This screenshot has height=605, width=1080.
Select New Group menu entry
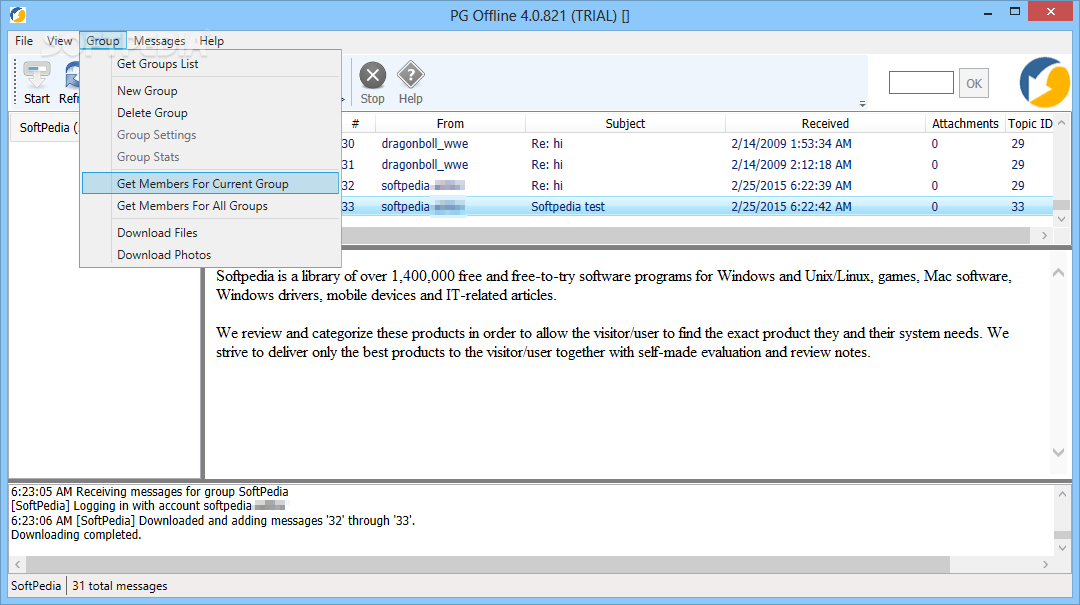[211, 90]
